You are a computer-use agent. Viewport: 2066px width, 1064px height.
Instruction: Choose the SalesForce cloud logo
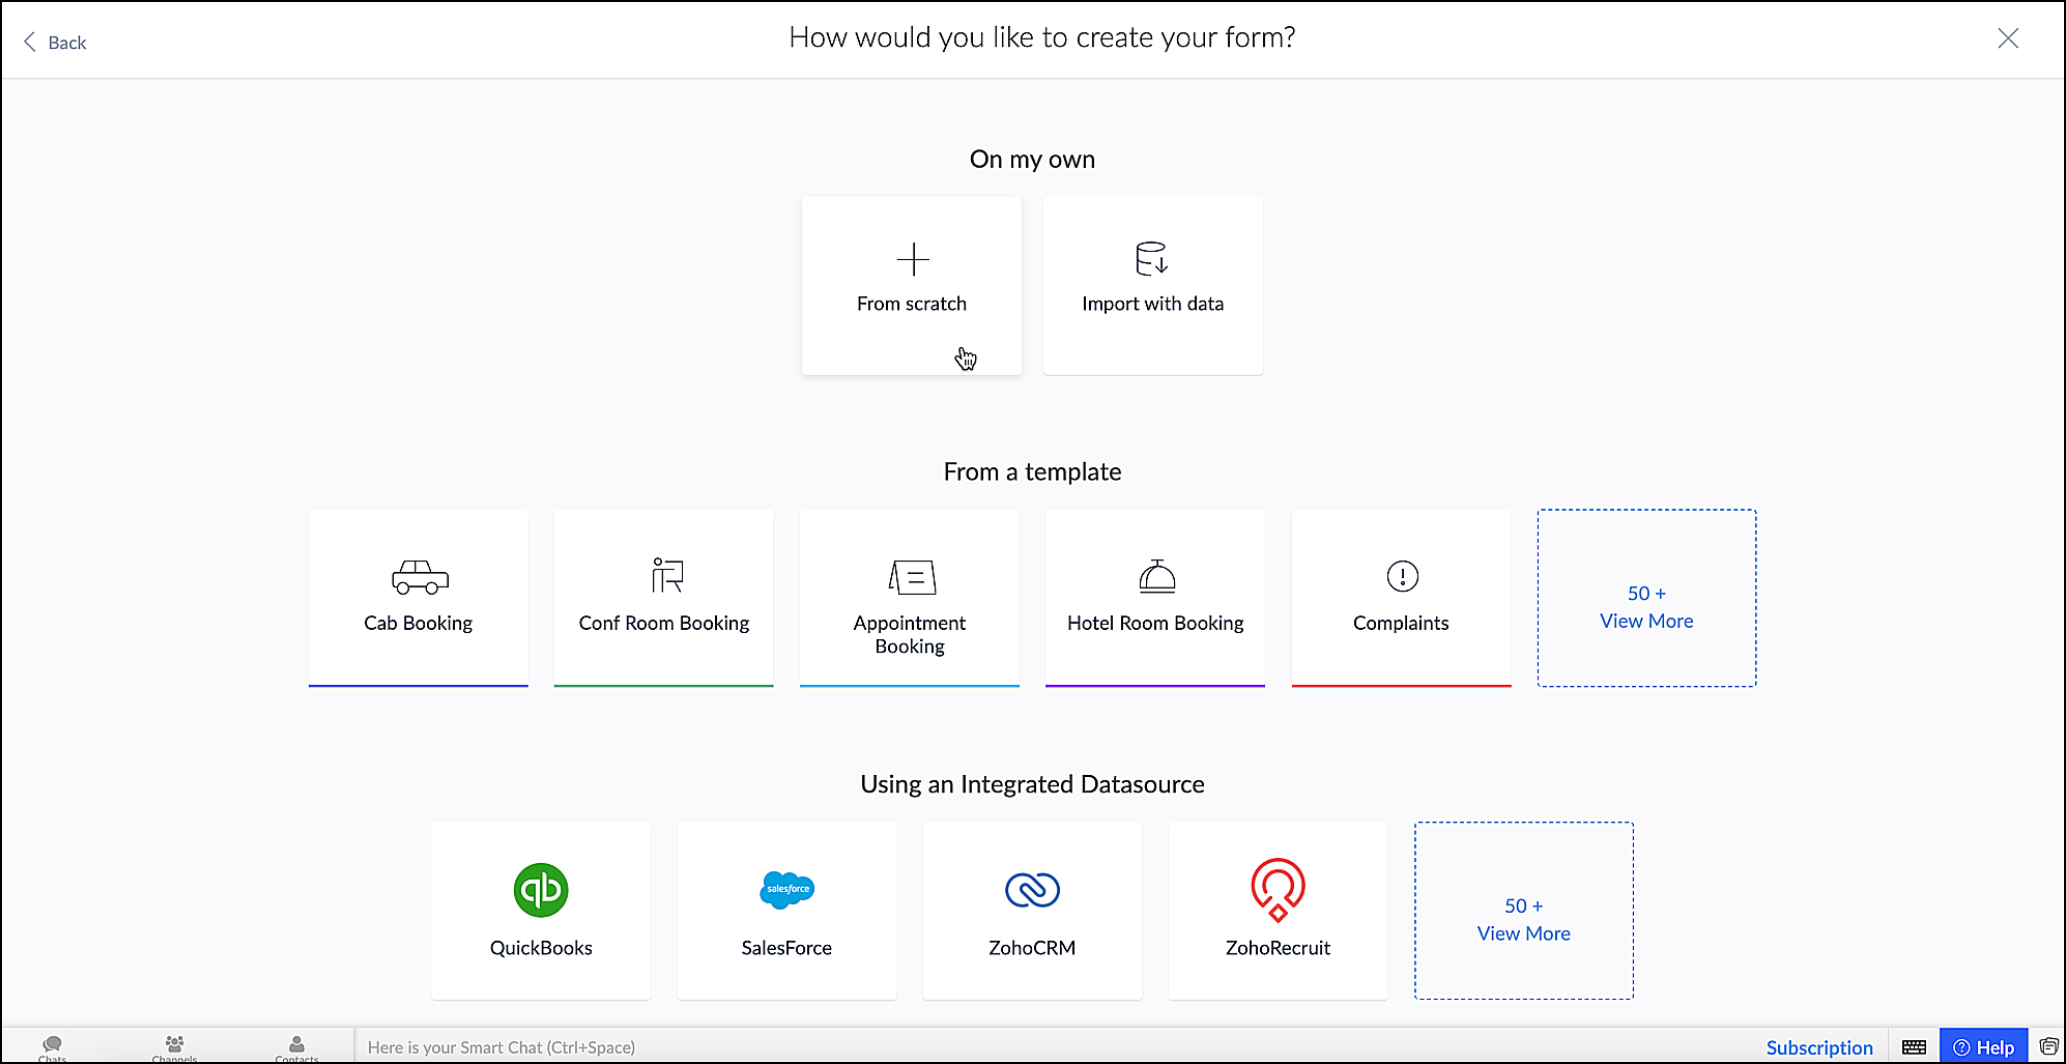(787, 889)
